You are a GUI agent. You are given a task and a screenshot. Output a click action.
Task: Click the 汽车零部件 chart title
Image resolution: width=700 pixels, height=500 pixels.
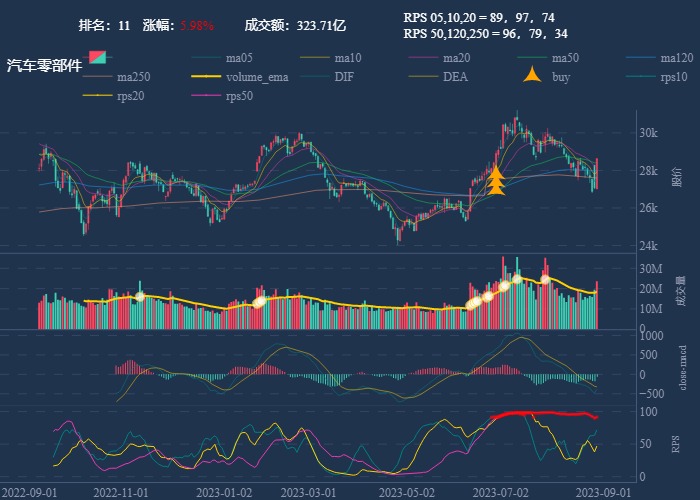(x=44, y=66)
